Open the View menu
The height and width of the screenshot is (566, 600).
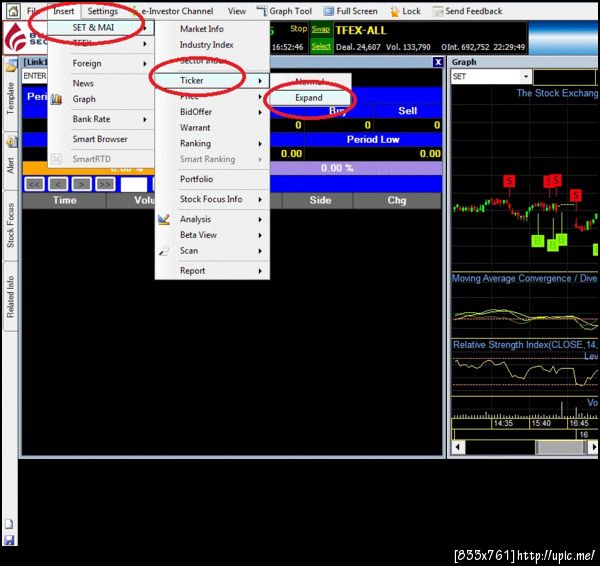coord(237,11)
